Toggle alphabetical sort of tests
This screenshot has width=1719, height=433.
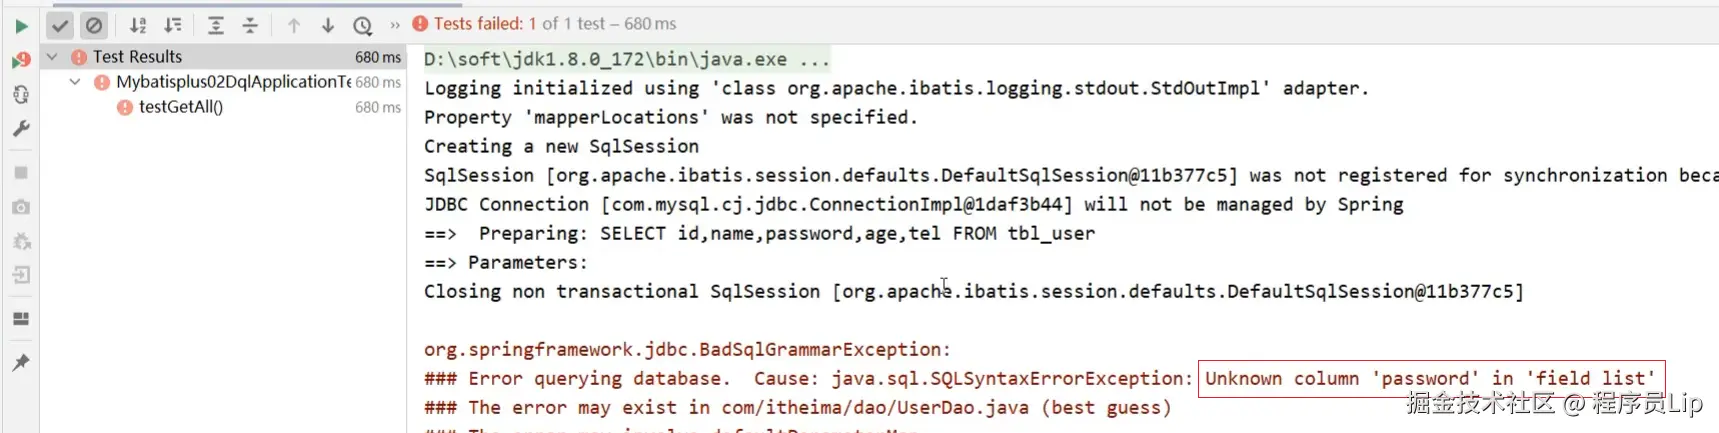point(138,25)
